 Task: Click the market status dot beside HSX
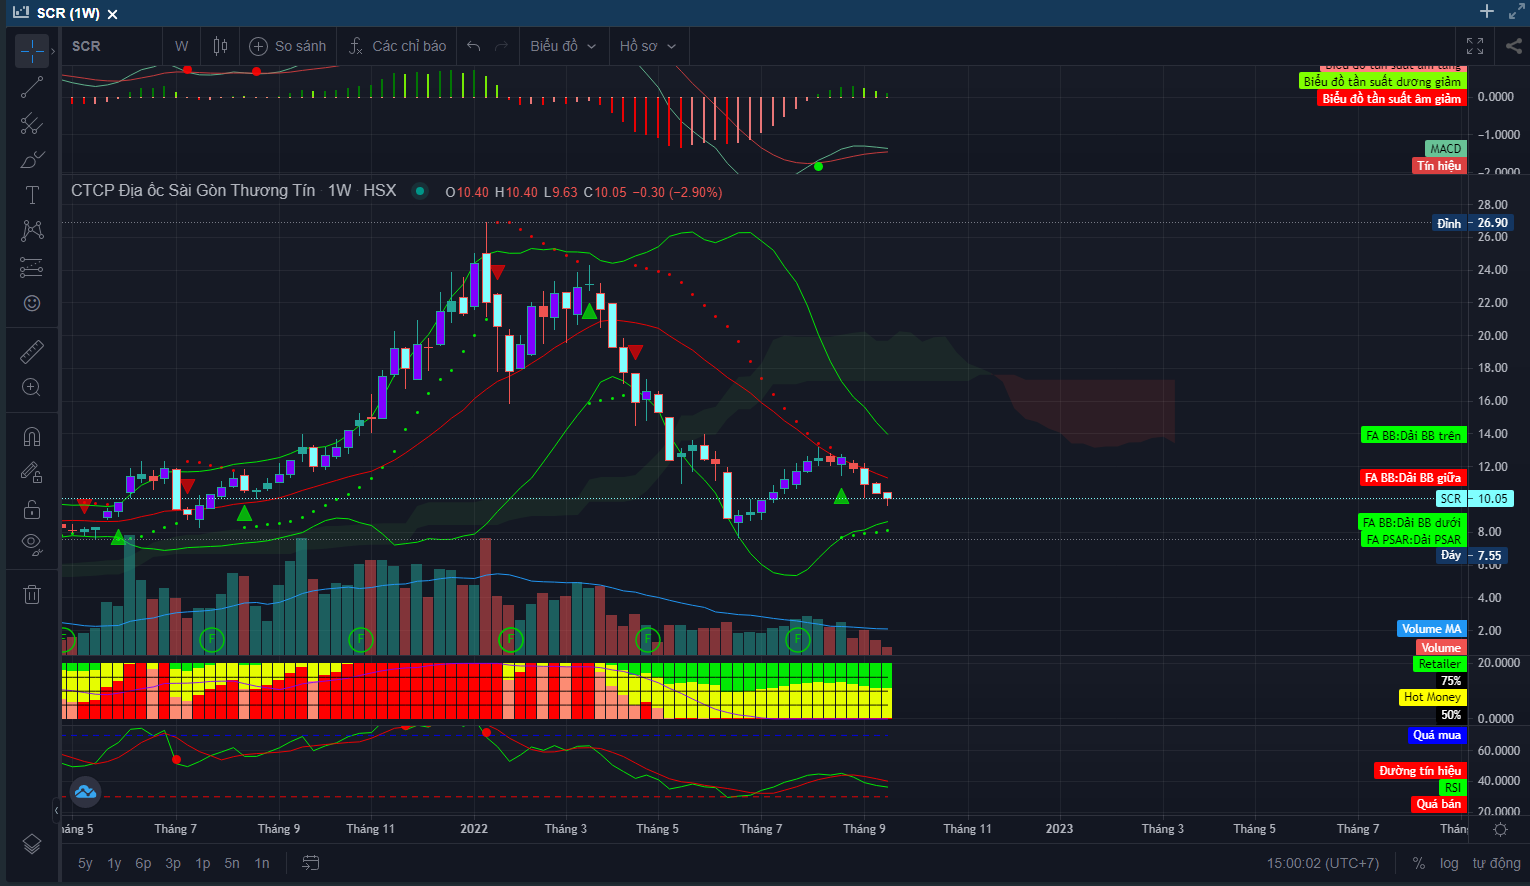pyautogui.click(x=420, y=191)
